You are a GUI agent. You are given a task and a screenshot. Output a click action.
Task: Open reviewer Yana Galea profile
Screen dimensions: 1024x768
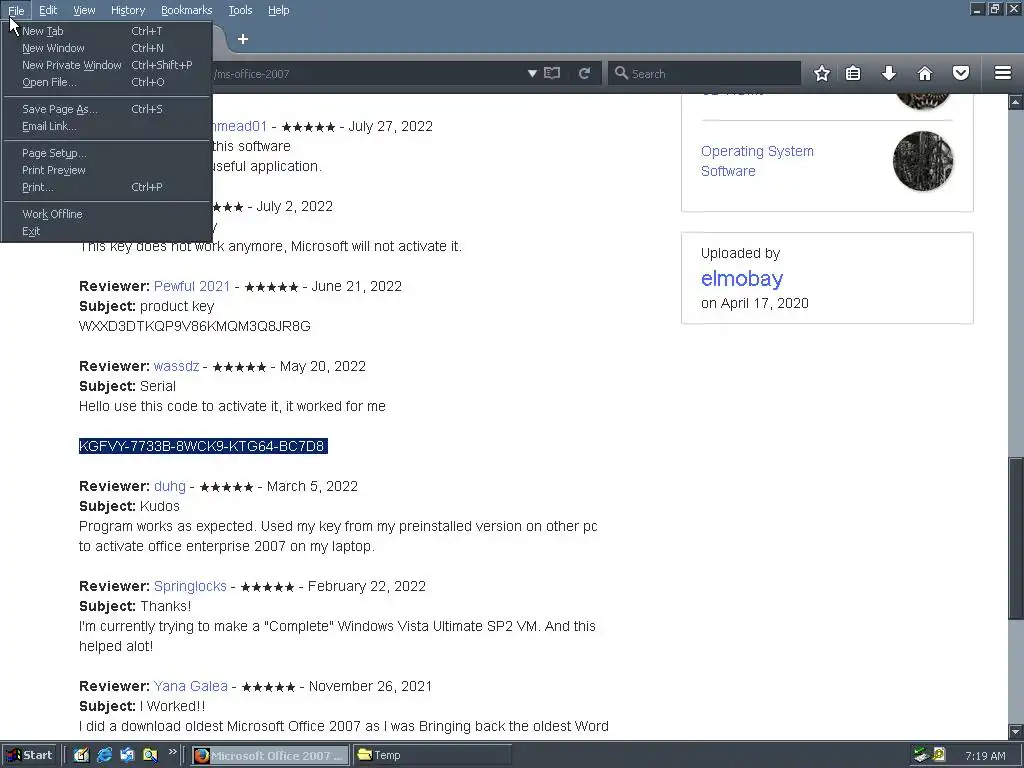[191, 686]
